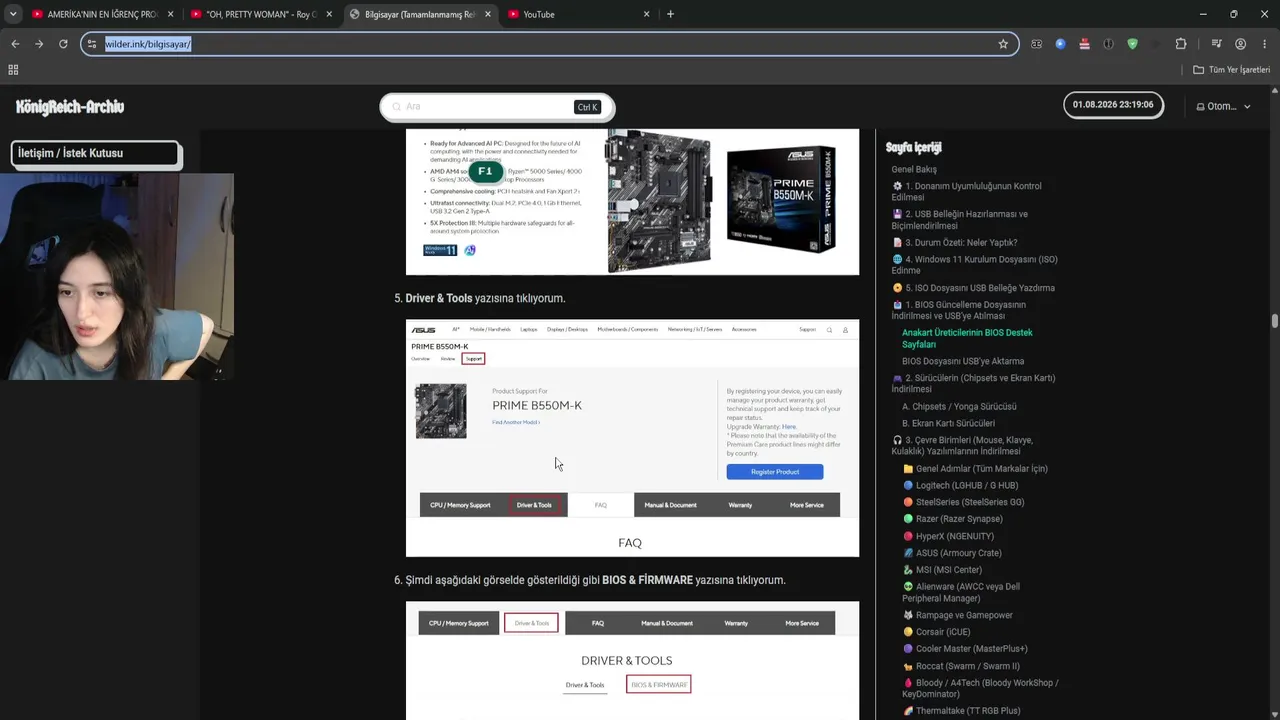Open the PRIME B550M-K support page image
Image resolution: width=1280 pixels, height=720 pixels.
click(632, 438)
